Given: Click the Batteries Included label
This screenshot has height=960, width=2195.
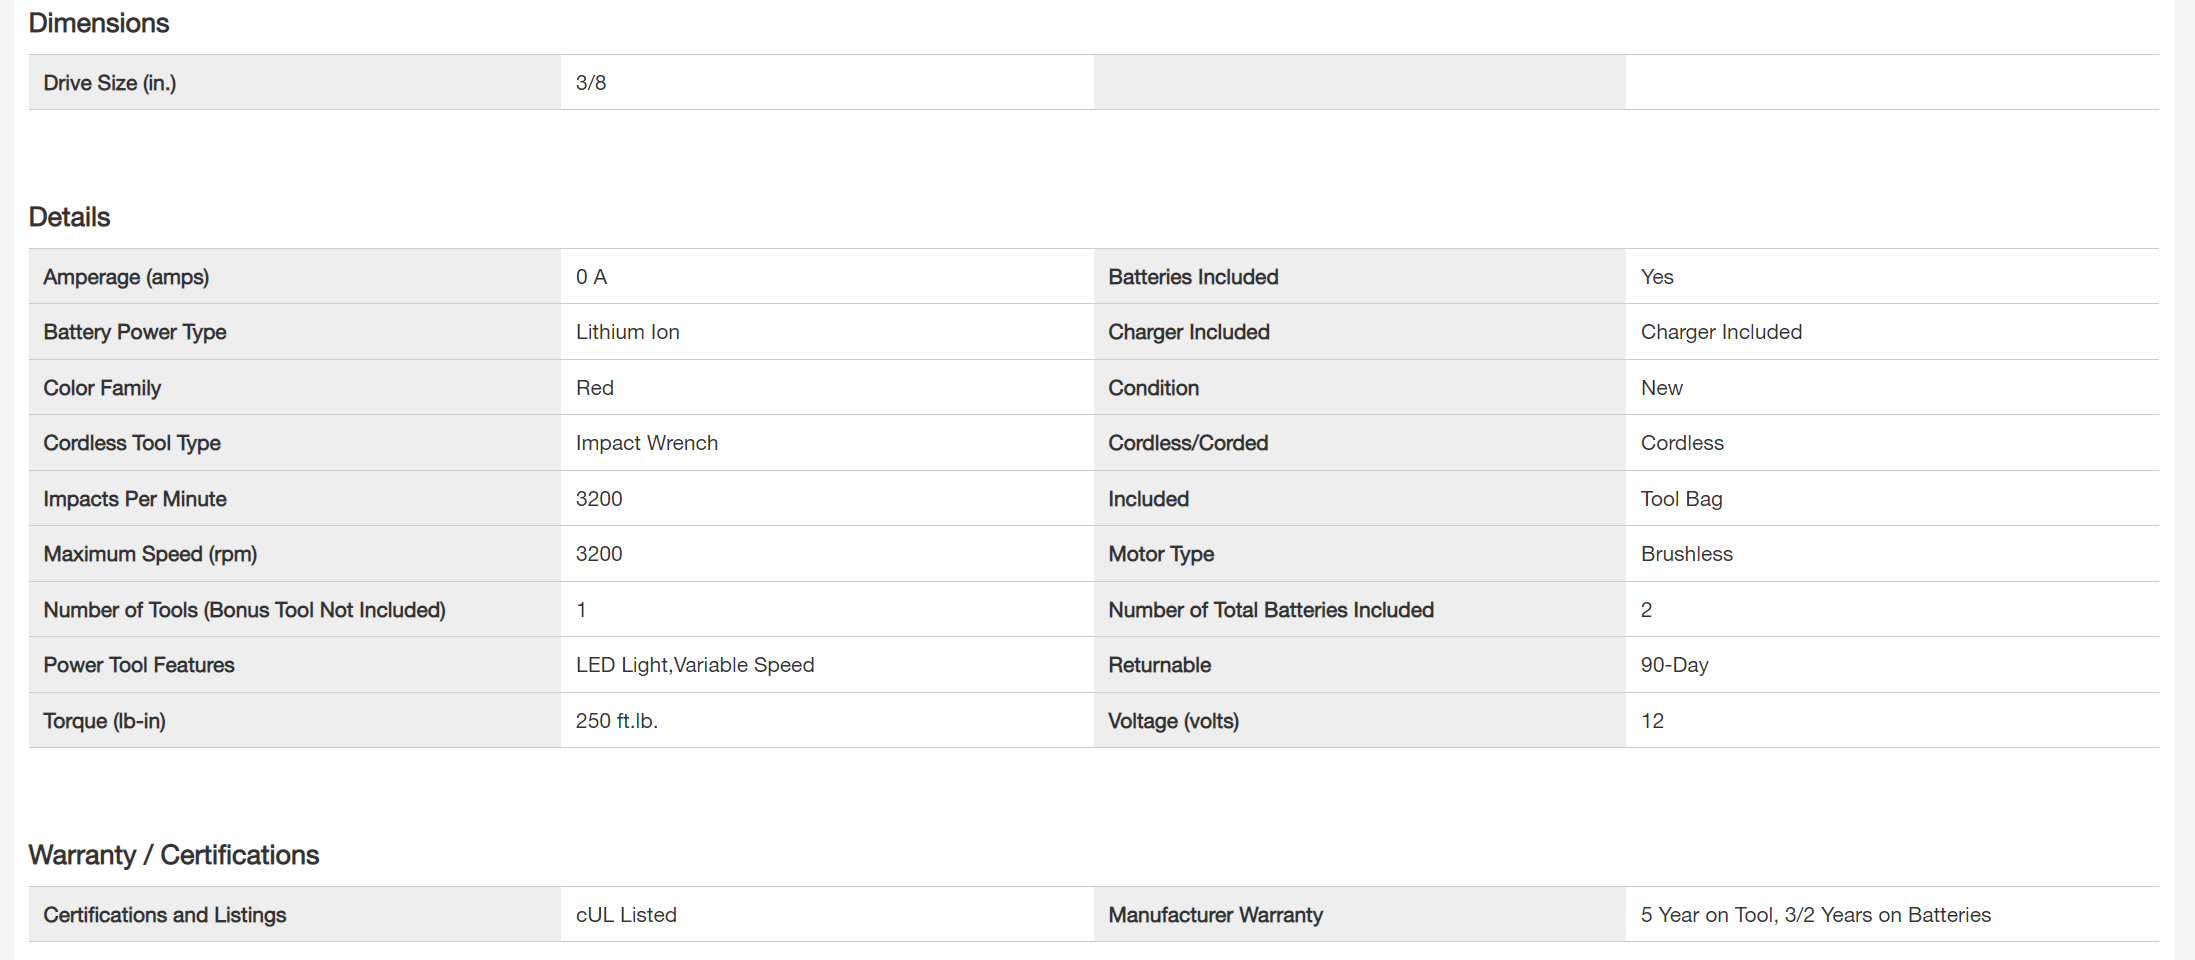Looking at the screenshot, I should point(1193,277).
